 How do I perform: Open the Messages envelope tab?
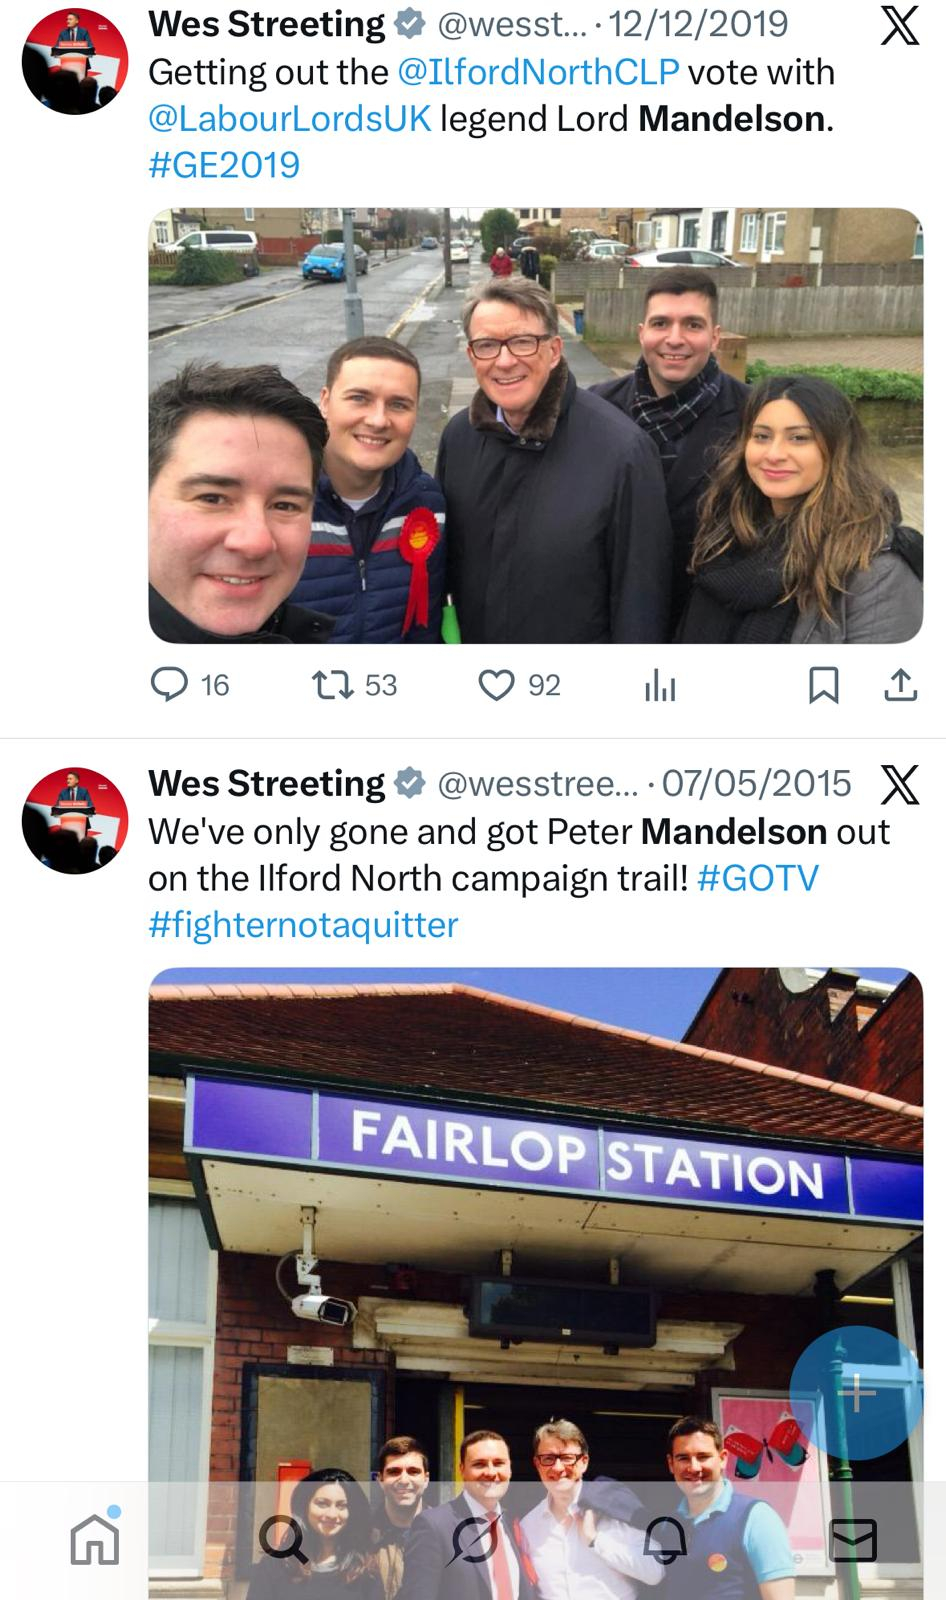[853, 1540]
